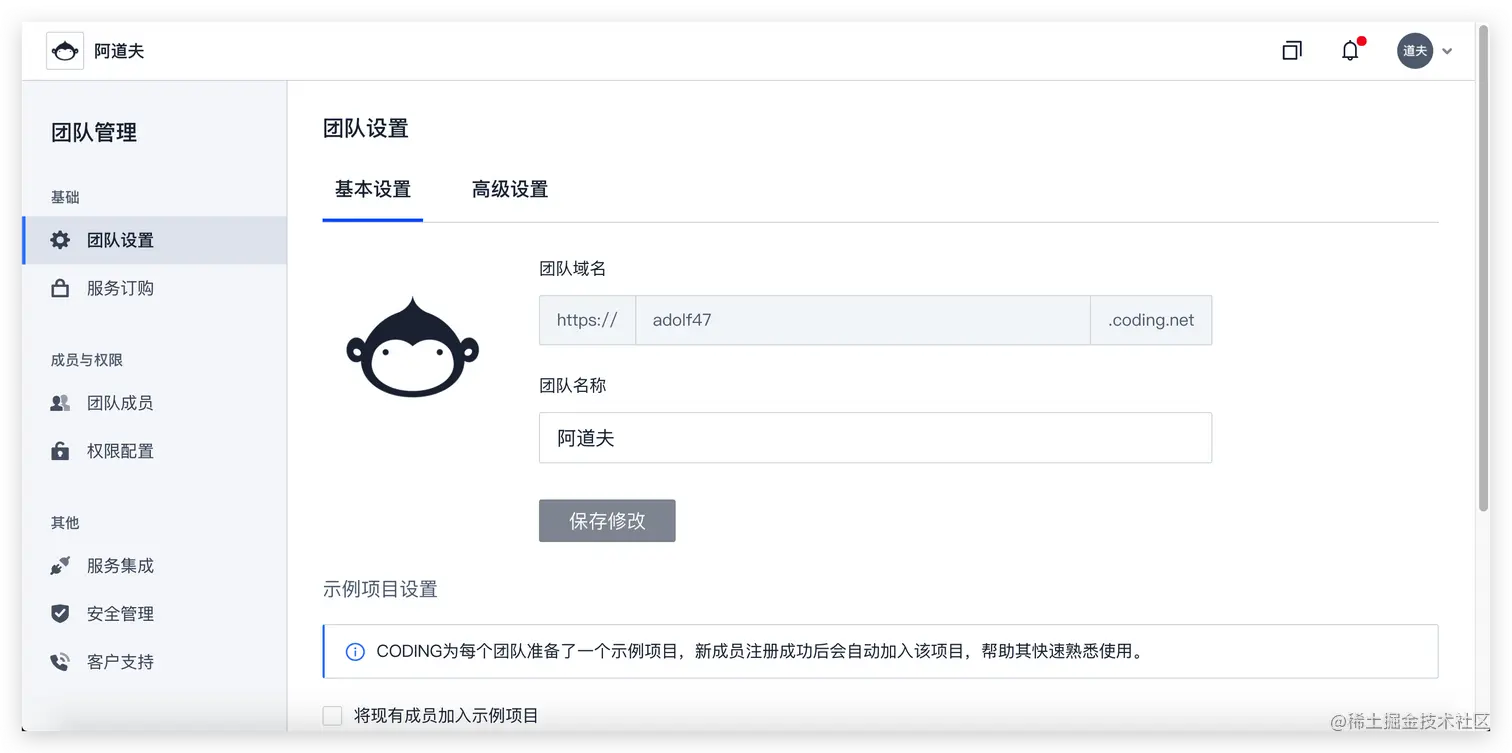Click the 保存修改 button
Image resolution: width=1512 pixels, height=753 pixels.
(607, 521)
